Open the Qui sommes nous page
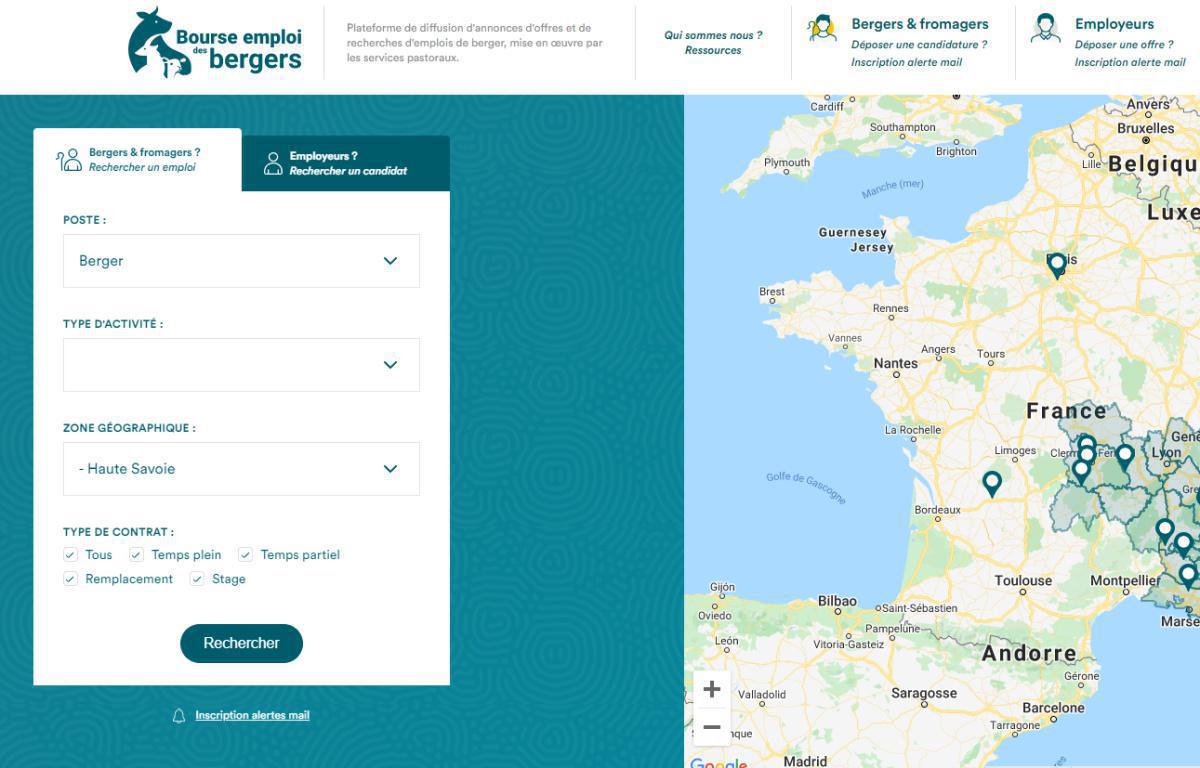The image size is (1200, 768). click(x=713, y=35)
